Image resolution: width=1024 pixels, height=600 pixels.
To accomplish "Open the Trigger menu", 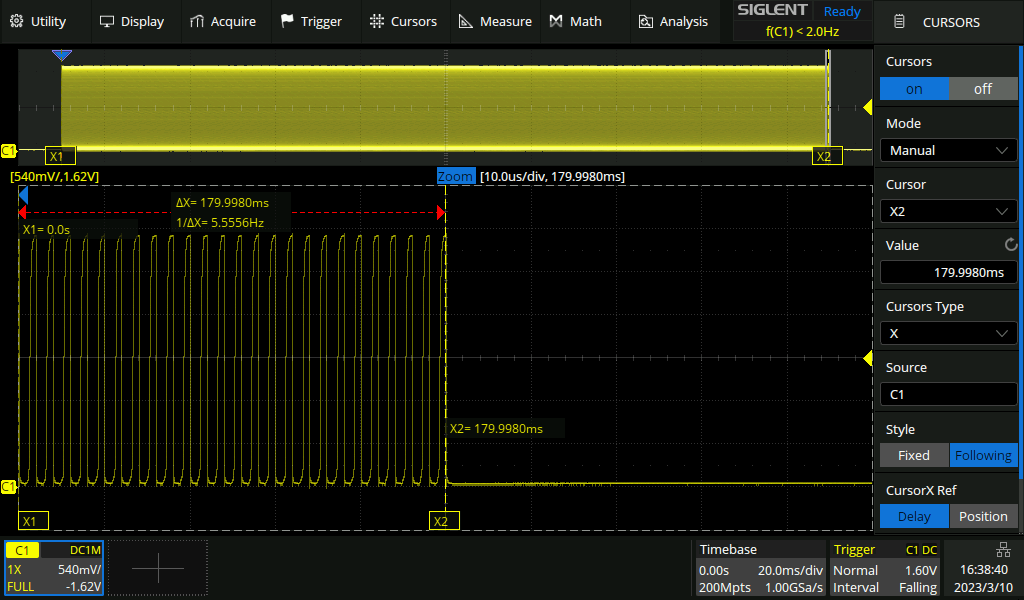I will tap(312, 22).
